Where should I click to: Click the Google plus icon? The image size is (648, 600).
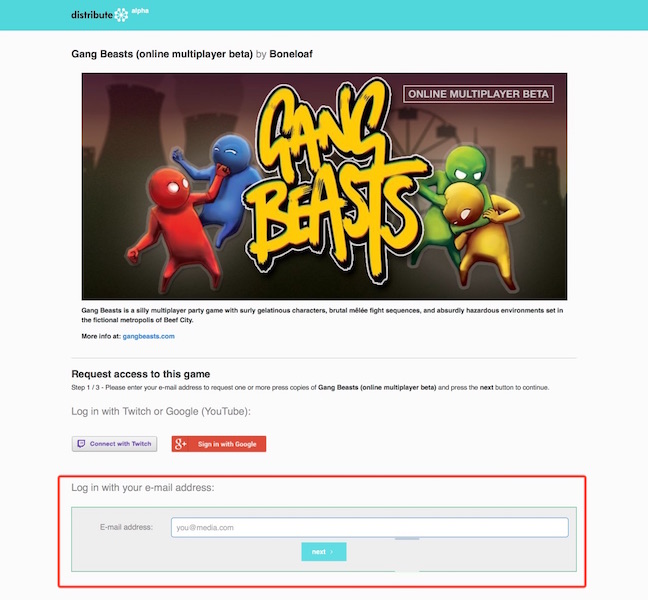coord(180,444)
